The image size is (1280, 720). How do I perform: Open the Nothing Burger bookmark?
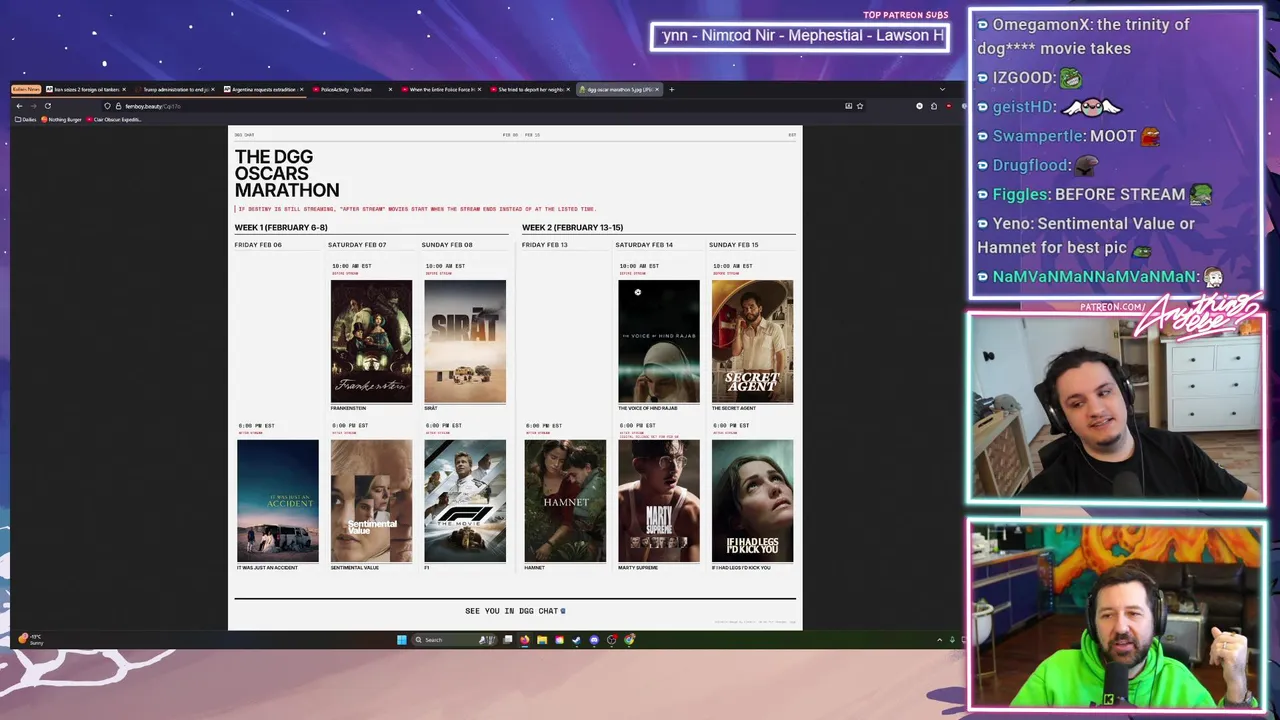coord(62,119)
